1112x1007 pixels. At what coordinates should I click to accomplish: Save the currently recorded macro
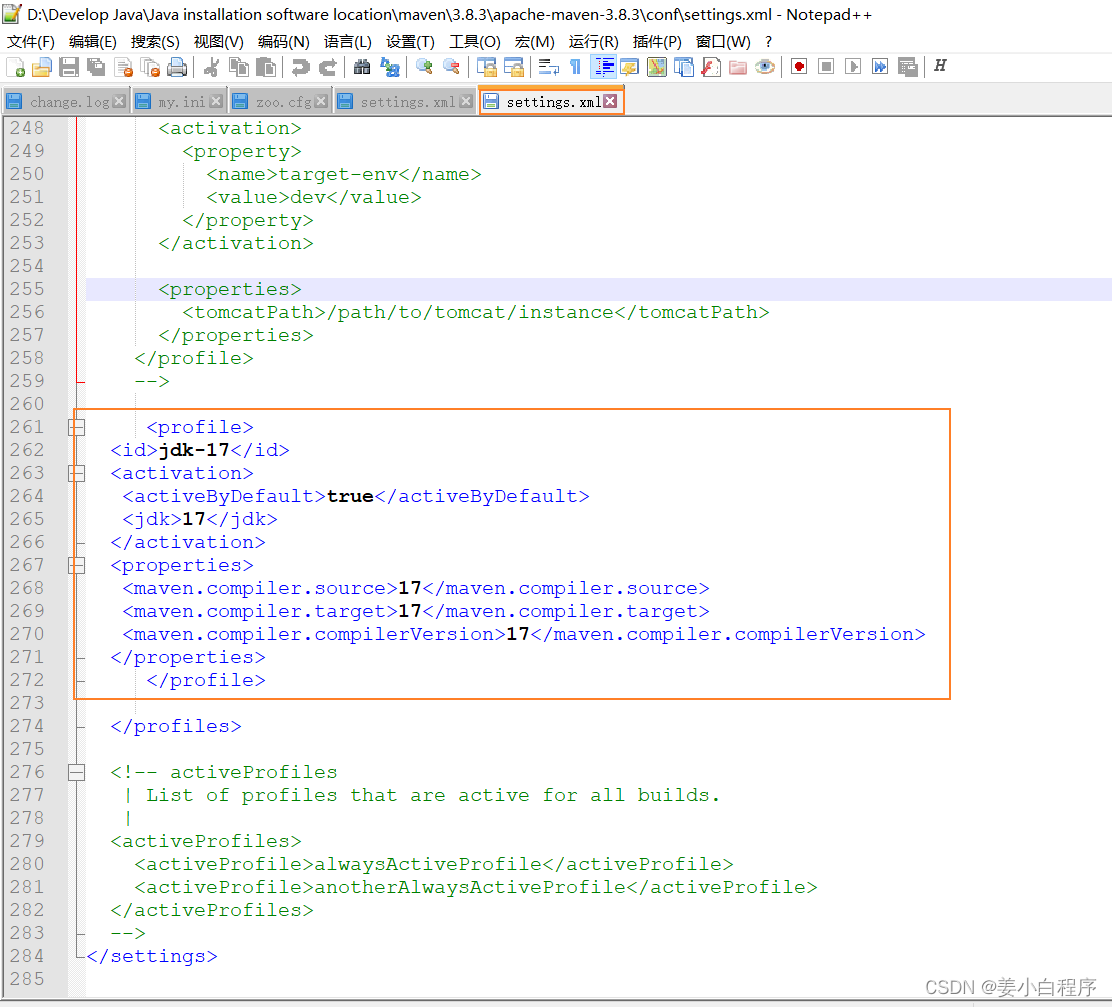(x=908, y=67)
